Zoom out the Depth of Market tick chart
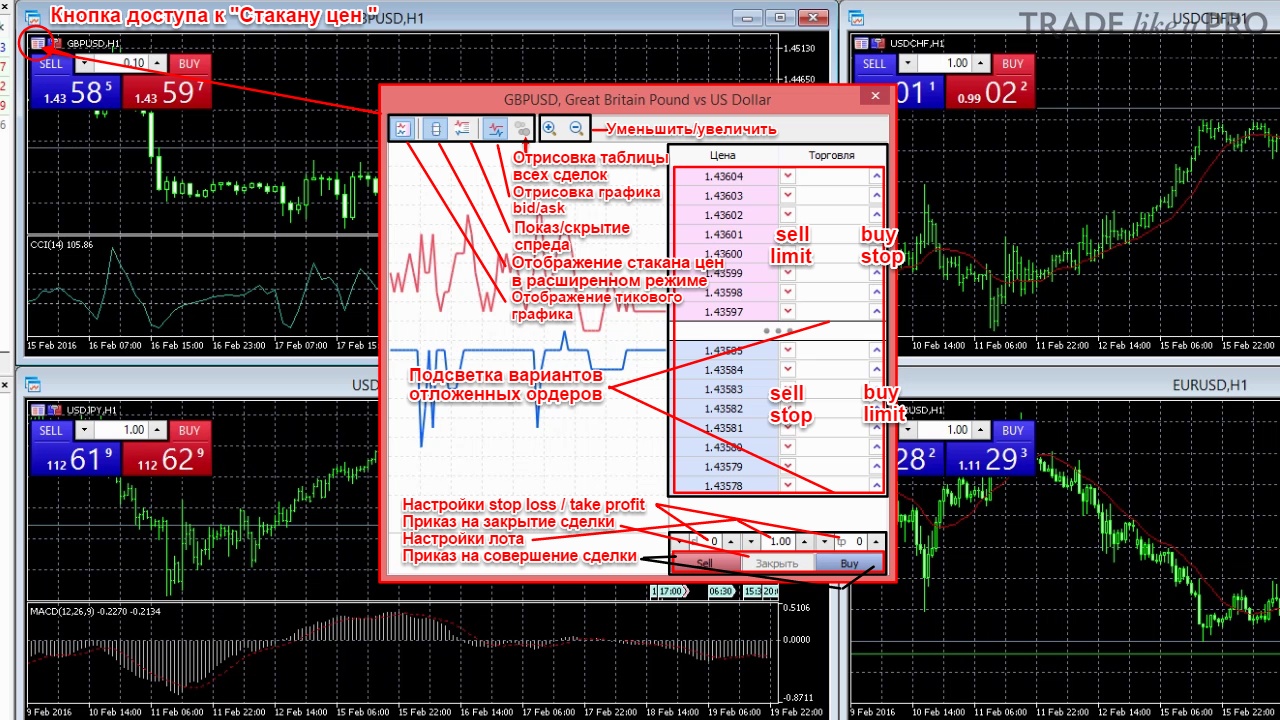This screenshot has height=720, width=1280. (576, 128)
